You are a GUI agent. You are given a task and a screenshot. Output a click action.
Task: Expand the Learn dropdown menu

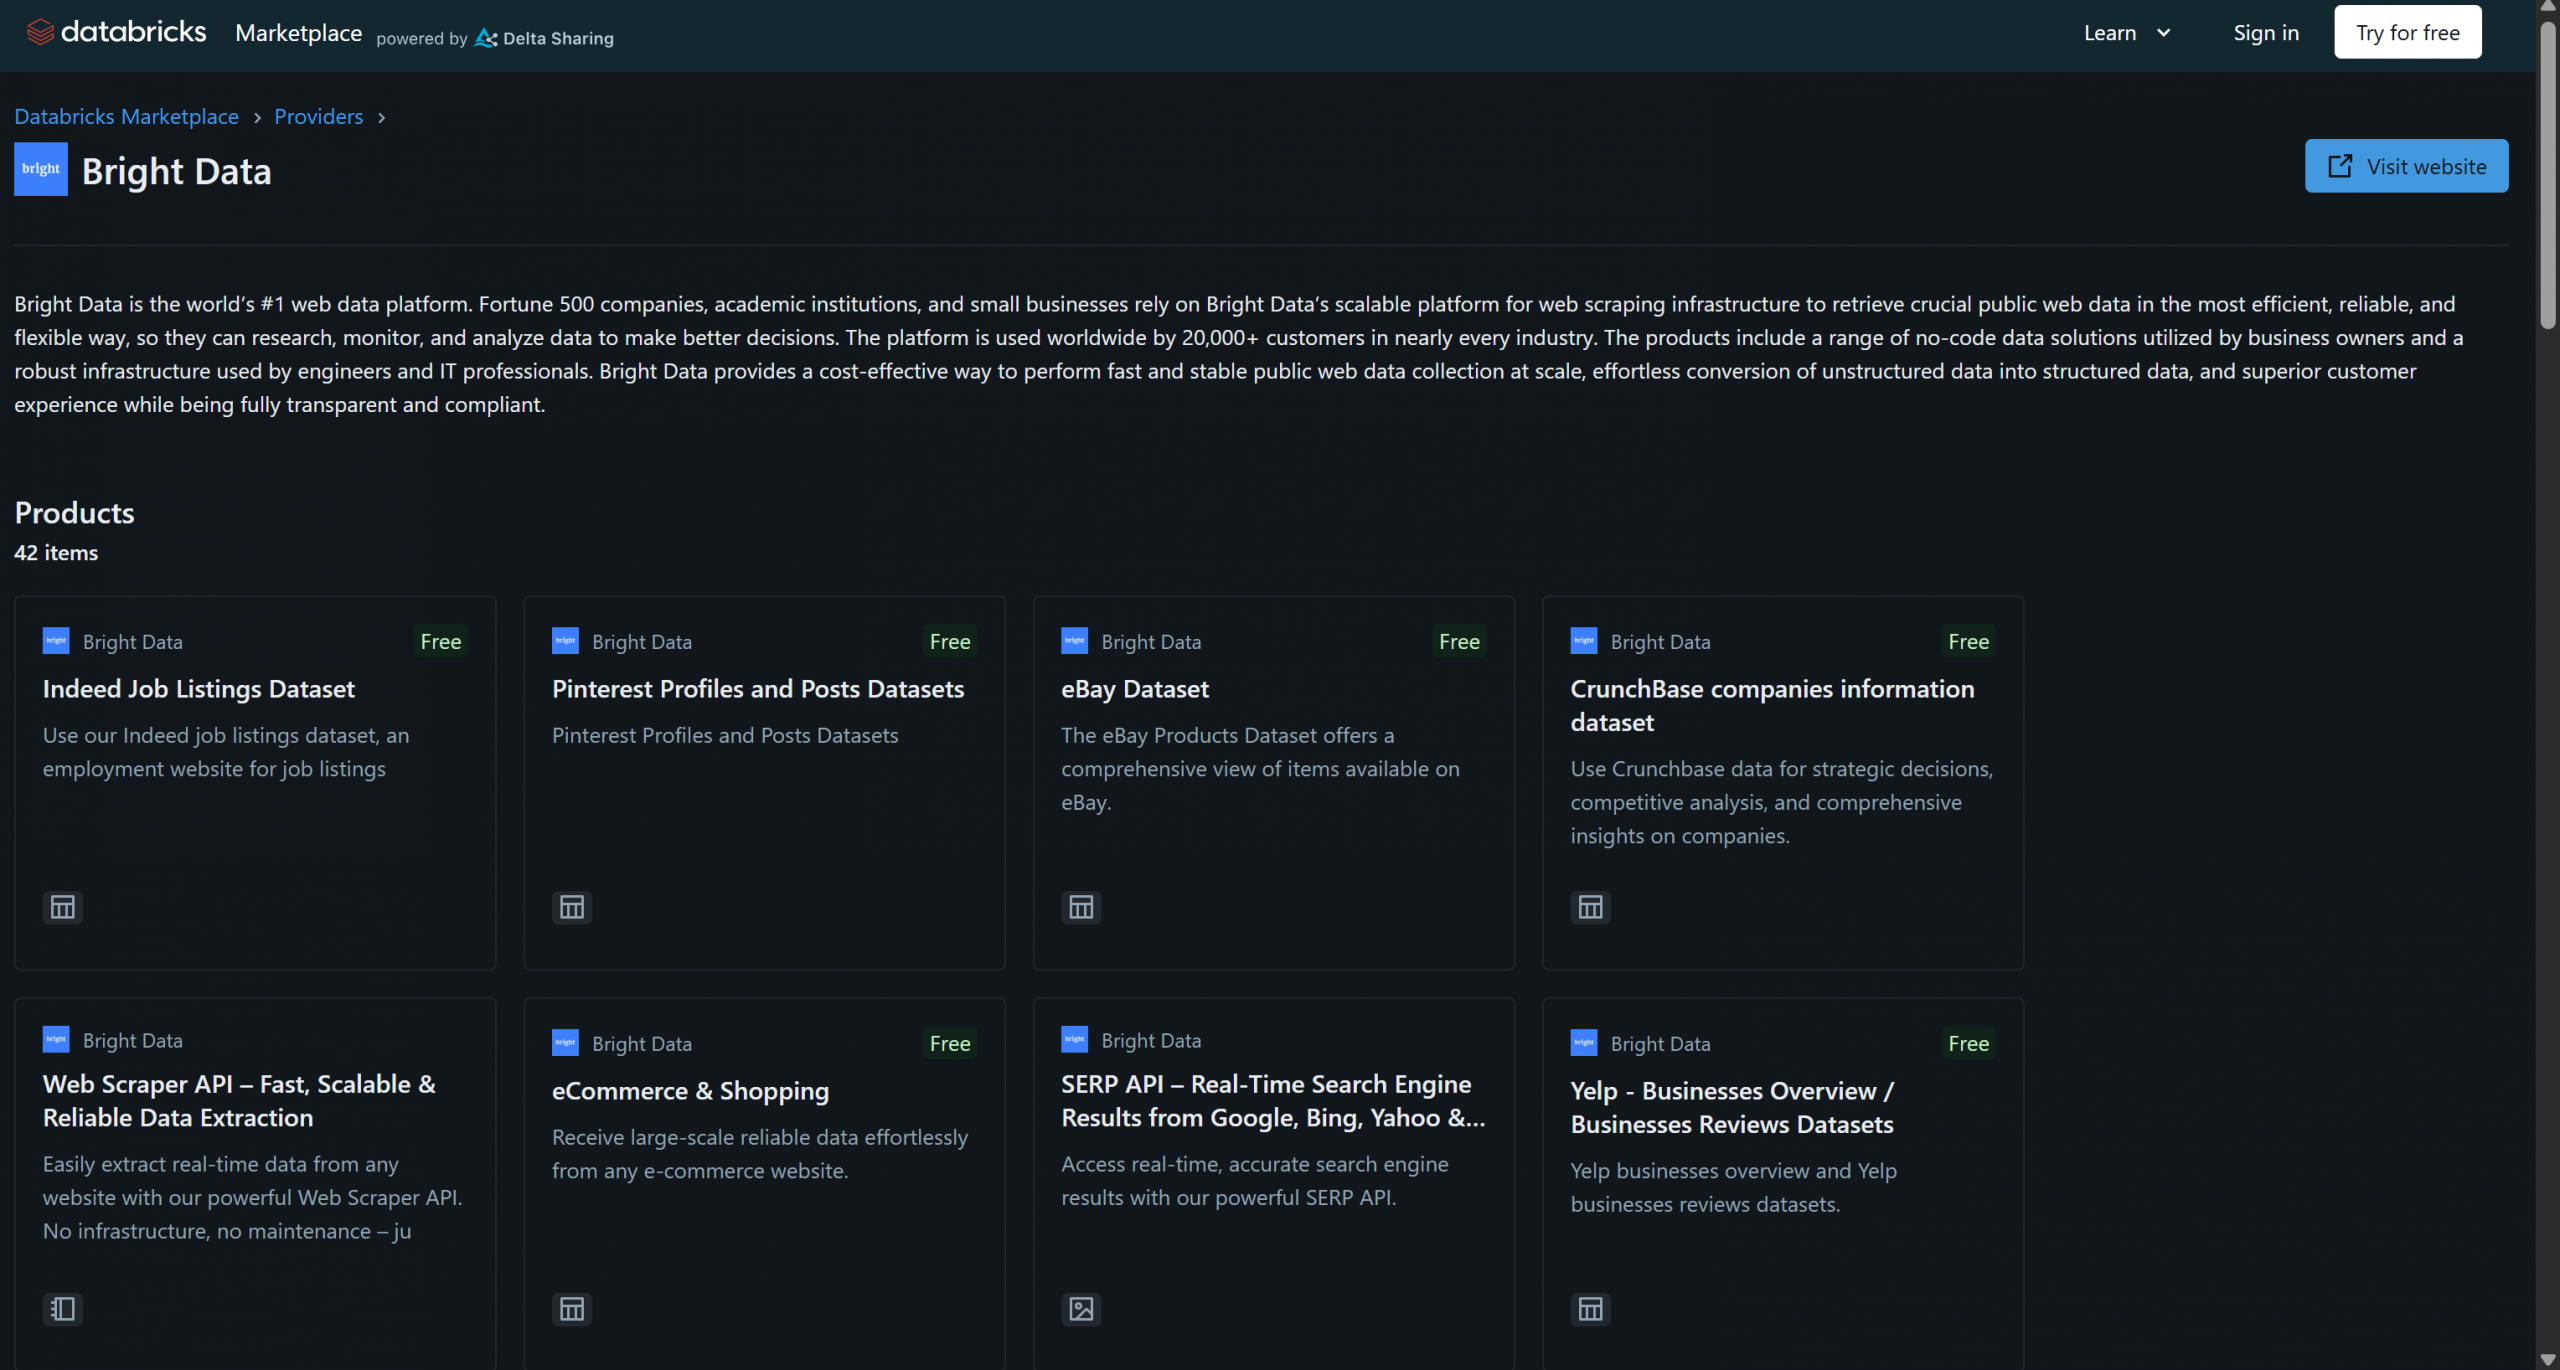pyautogui.click(x=2126, y=33)
